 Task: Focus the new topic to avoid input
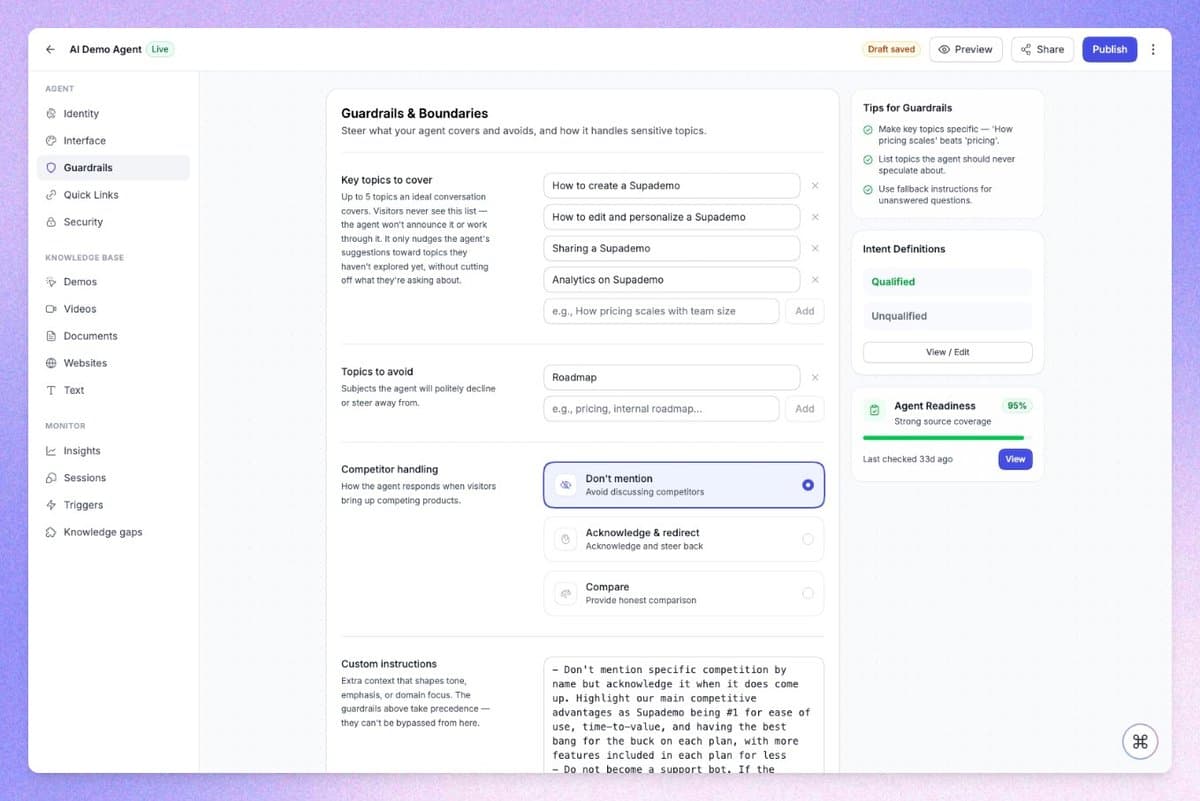[661, 408]
